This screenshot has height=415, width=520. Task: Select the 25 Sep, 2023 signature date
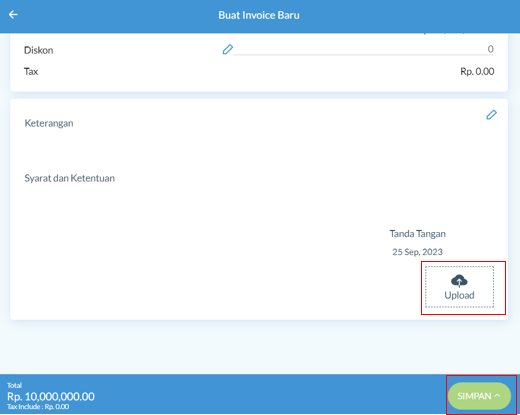pos(417,252)
